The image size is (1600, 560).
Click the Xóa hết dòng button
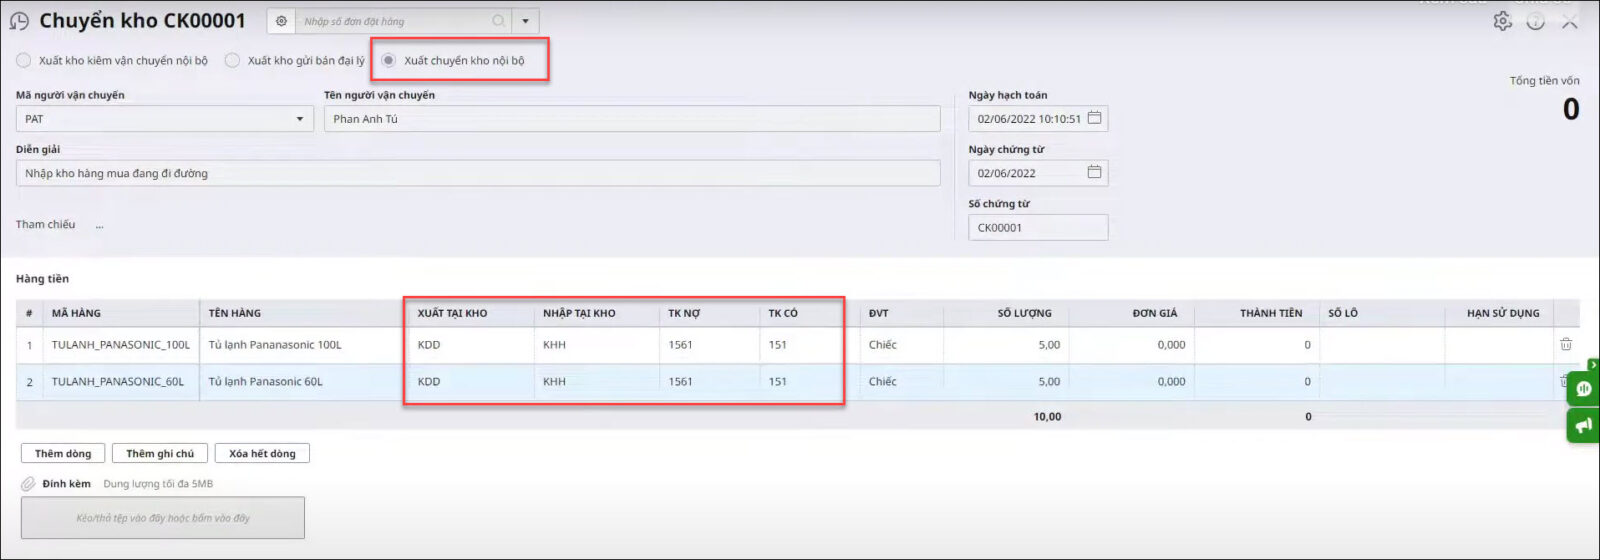pos(262,453)
